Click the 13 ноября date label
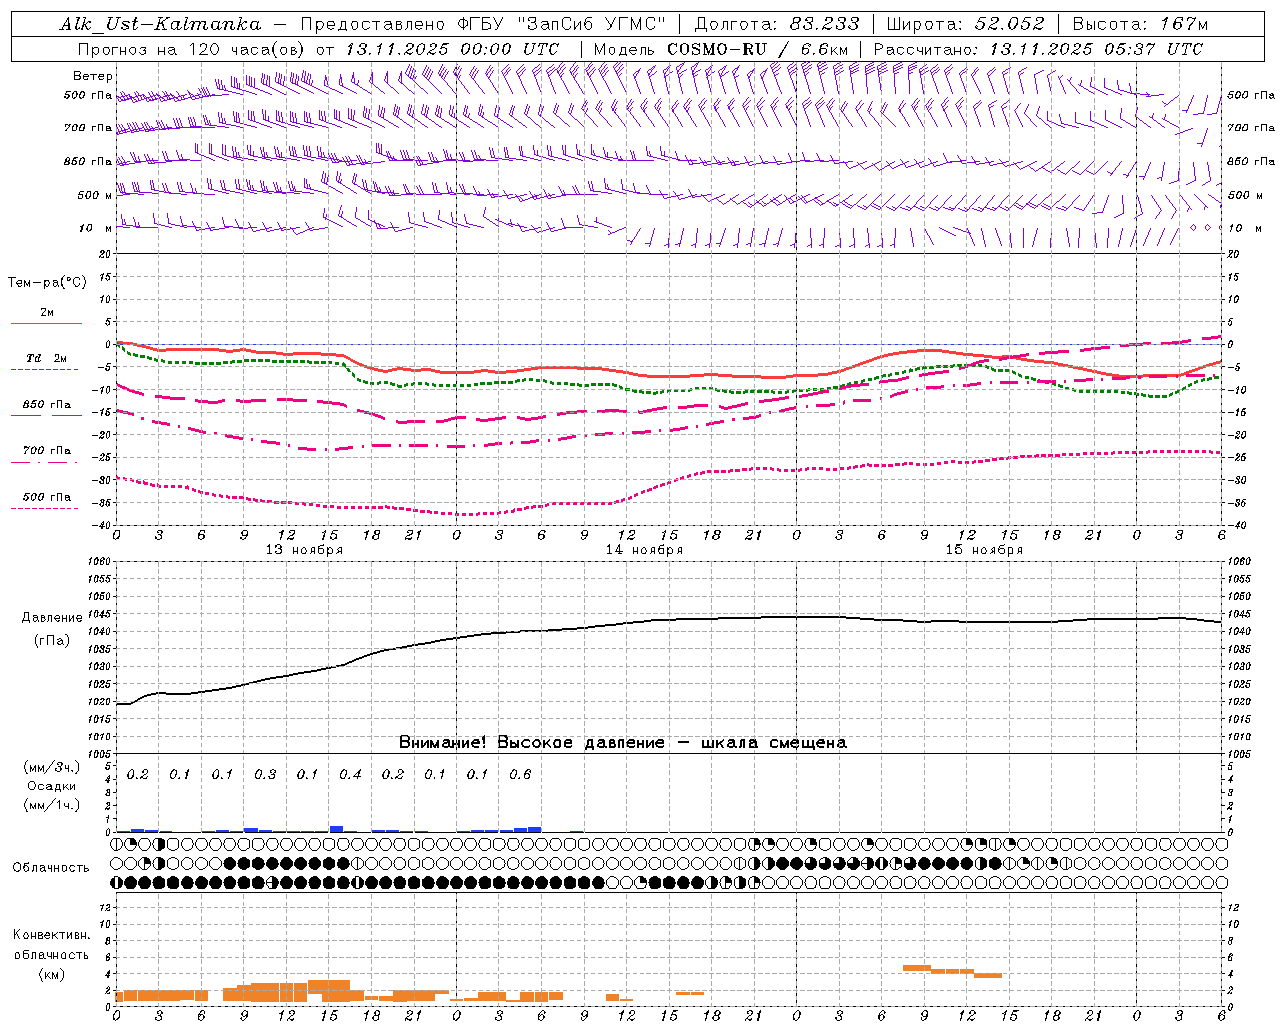This screenshot has height=1024, width=1280. click(304, 549)
